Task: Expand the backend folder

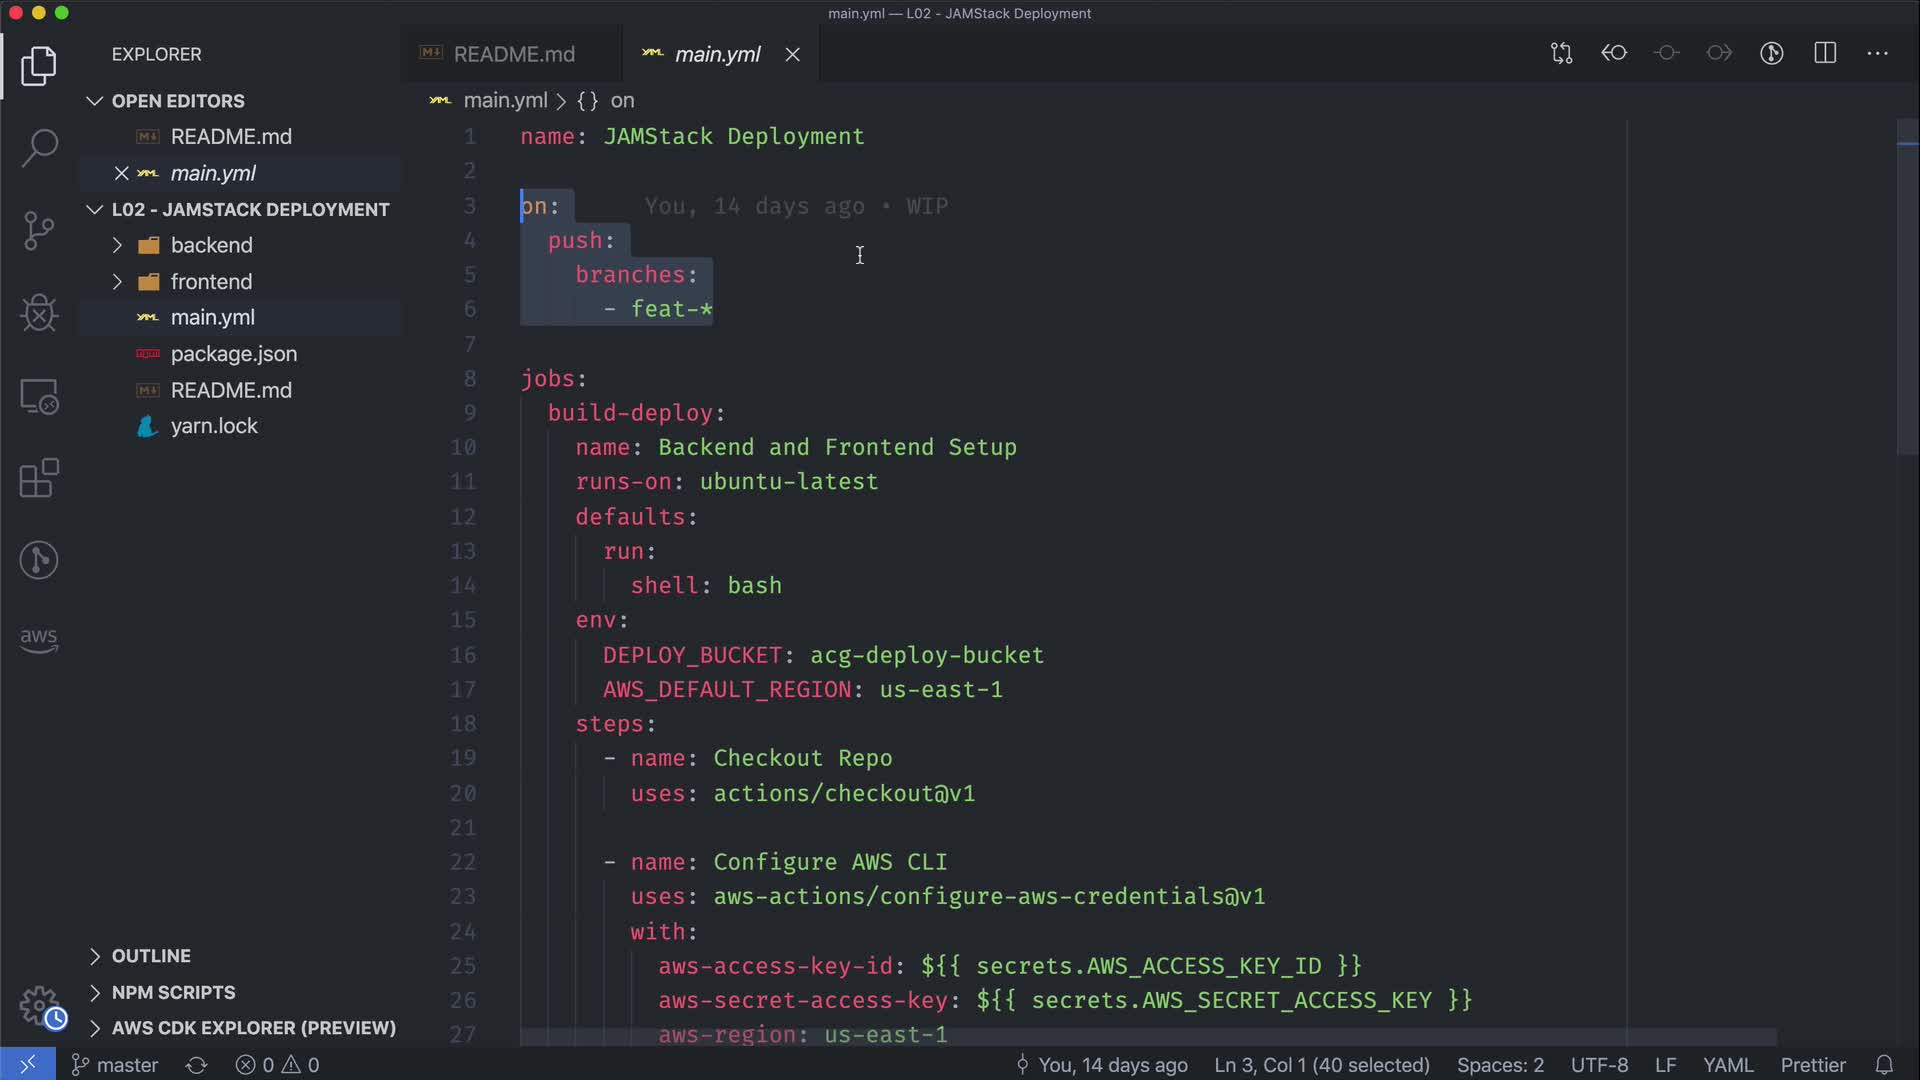Action: pyautogui.click(x=211, y=245)
